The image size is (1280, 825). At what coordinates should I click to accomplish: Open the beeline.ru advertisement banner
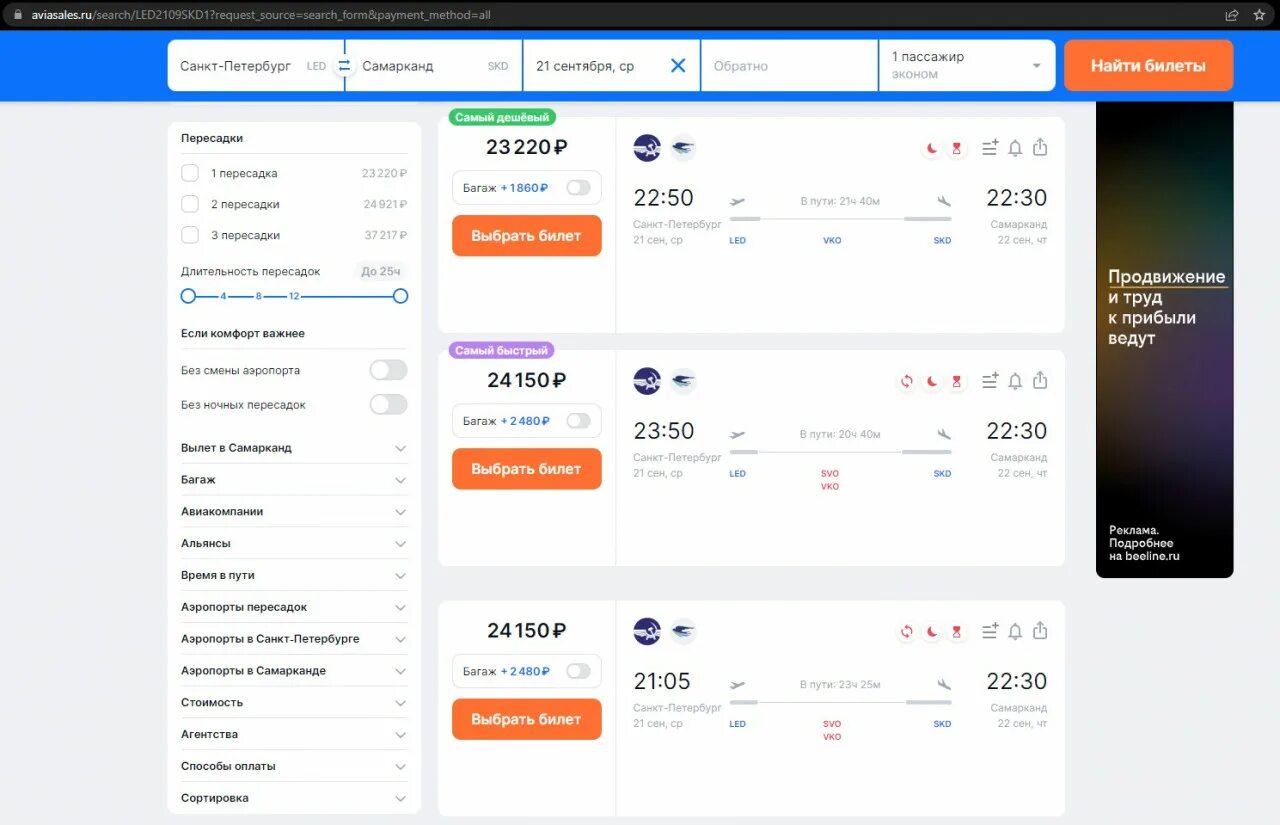(1164, 339)
